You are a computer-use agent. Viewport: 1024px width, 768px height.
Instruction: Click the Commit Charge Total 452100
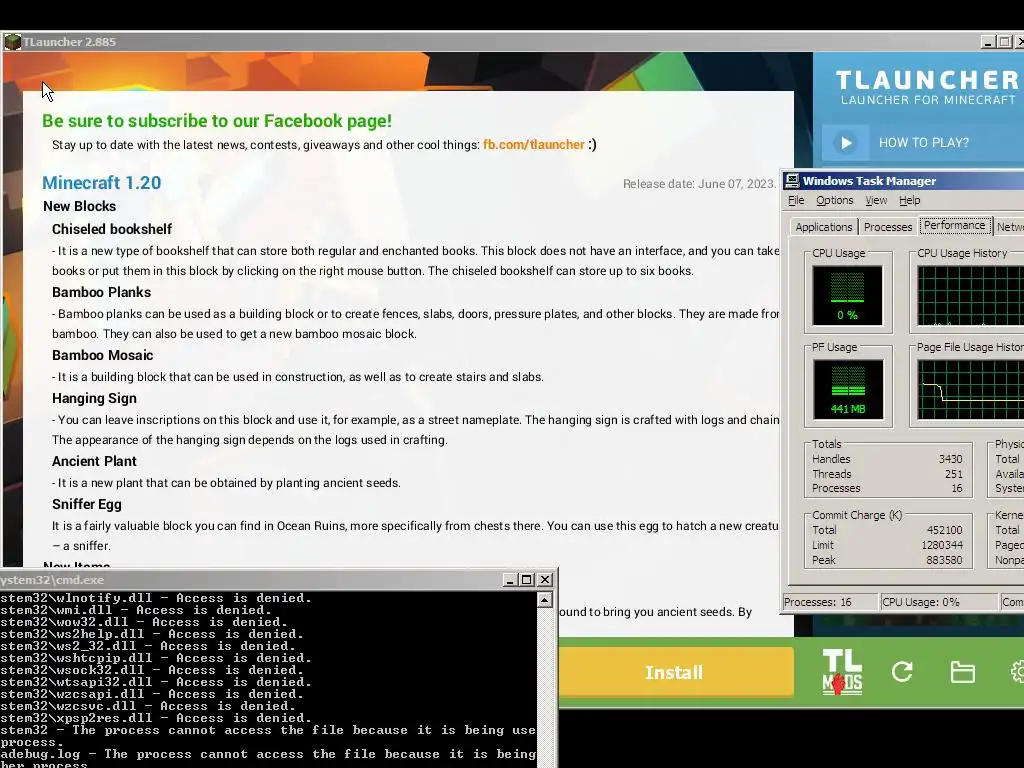coord(944,530)
